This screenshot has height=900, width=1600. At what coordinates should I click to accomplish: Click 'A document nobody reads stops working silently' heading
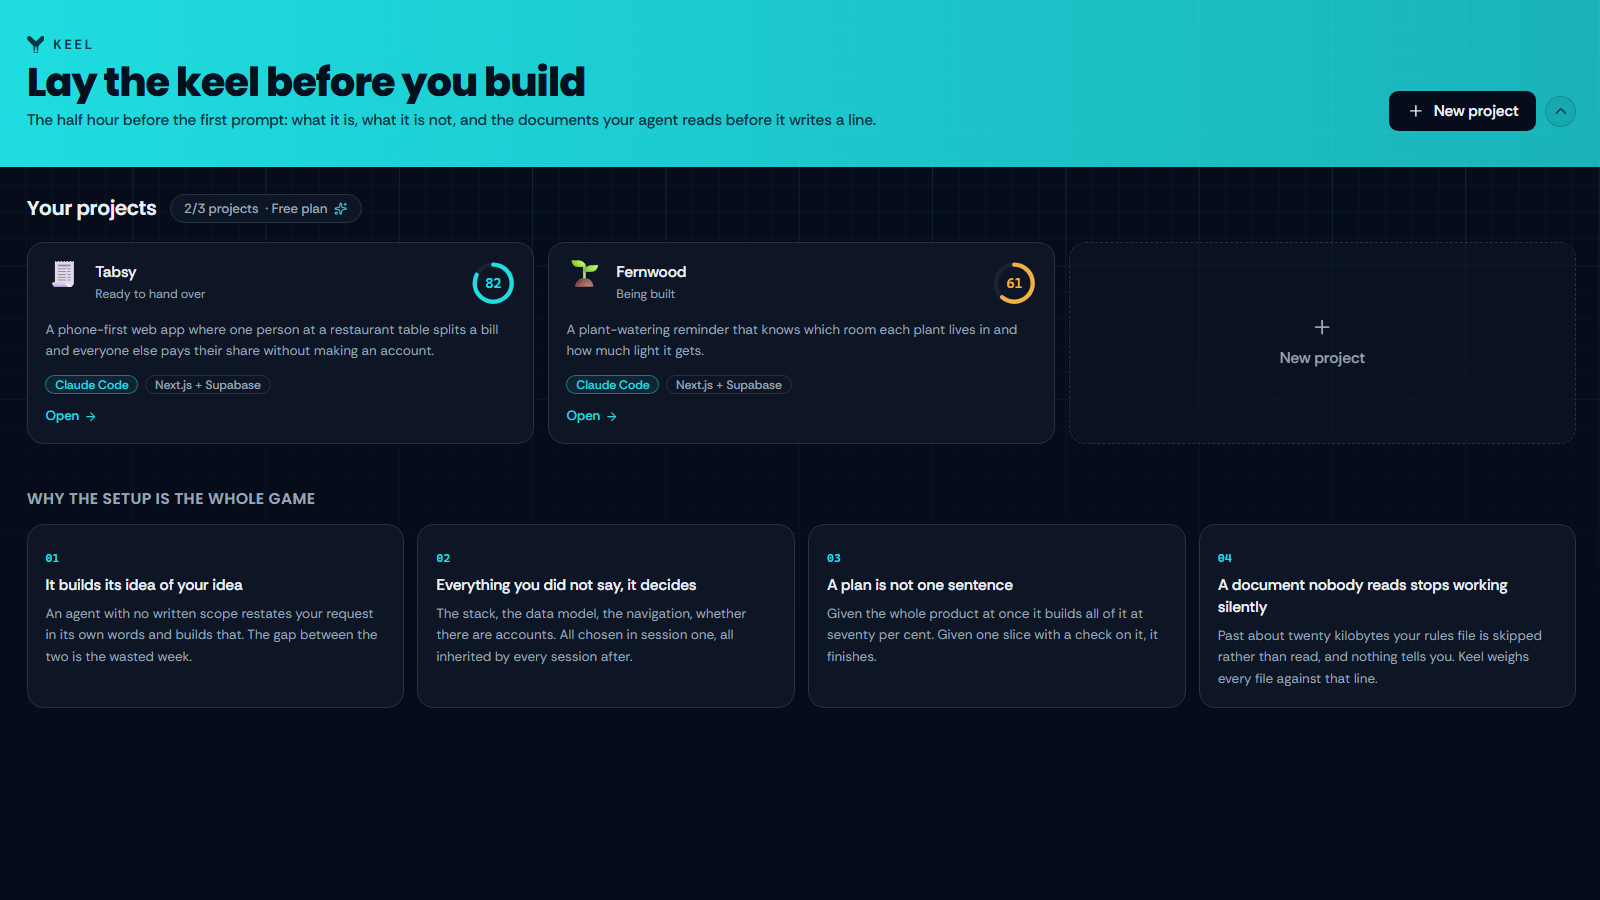point(1362,596)
